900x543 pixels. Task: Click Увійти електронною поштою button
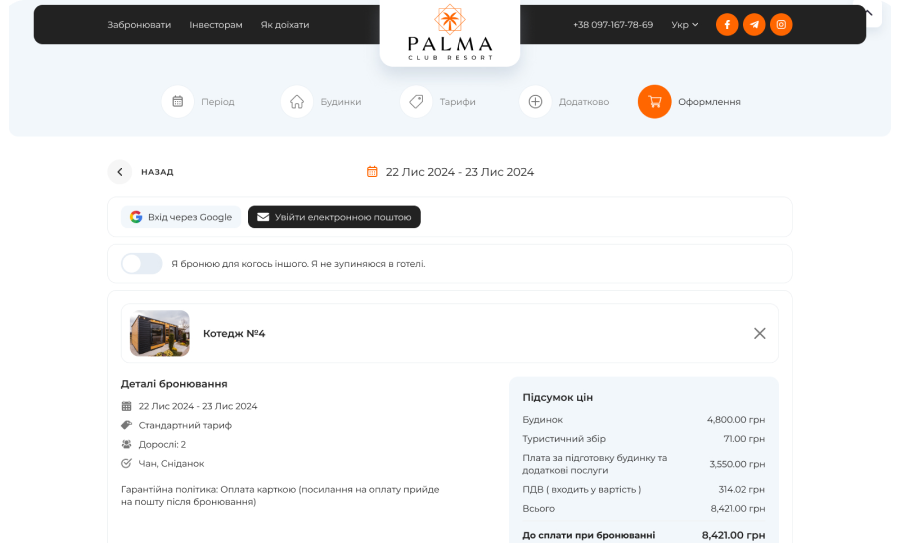pyautogui.click(x=334, y=217)
